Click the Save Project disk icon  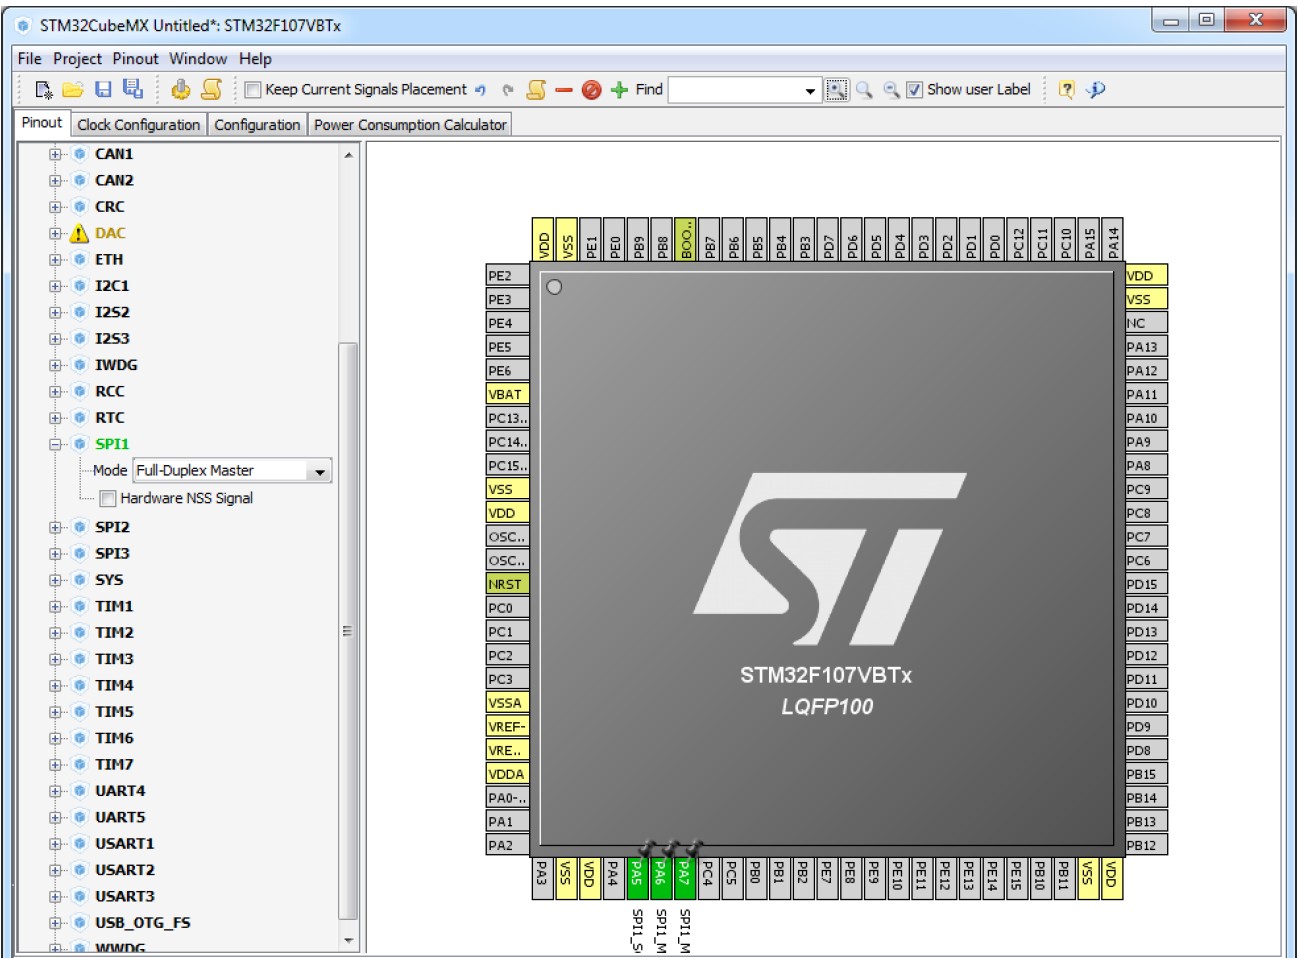click(x=103, y=90)
